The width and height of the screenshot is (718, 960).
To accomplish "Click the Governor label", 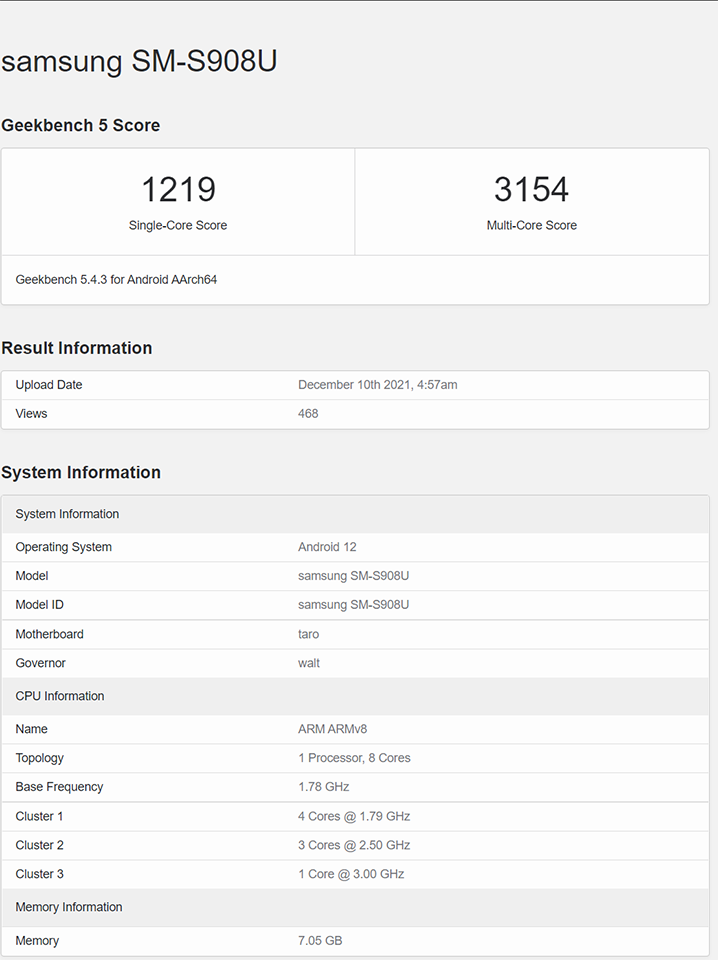I will (x=40, y=663).
